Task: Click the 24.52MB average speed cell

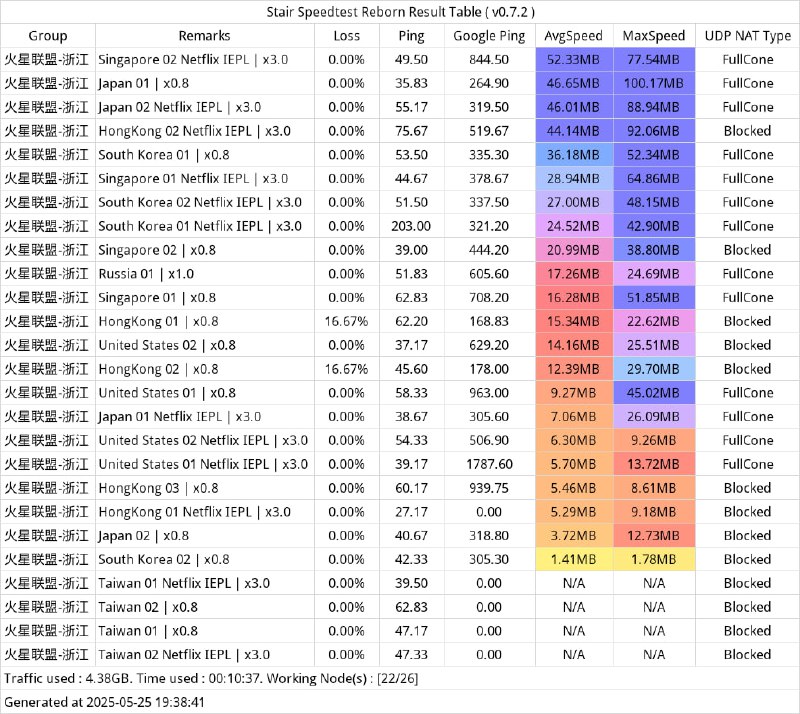Action: click(x=574, y=227)
